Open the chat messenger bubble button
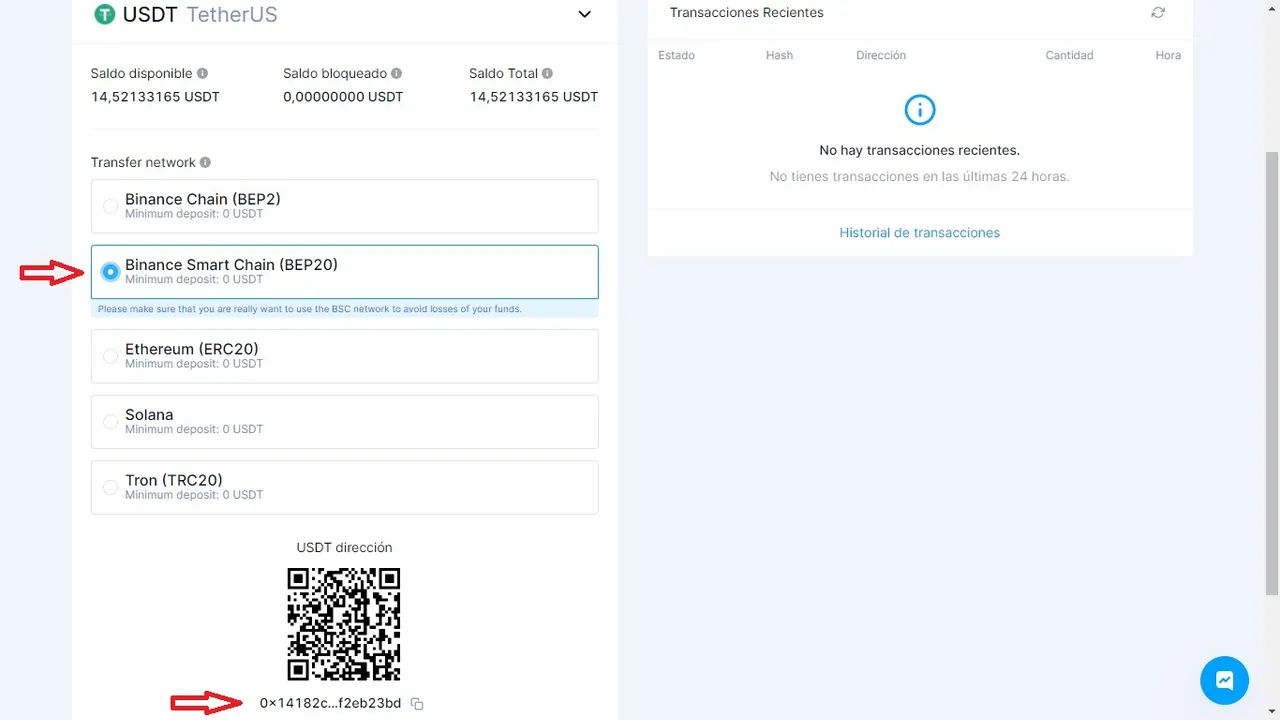This screenshot has width=1280, height=720. click(x=1224, y=681)
